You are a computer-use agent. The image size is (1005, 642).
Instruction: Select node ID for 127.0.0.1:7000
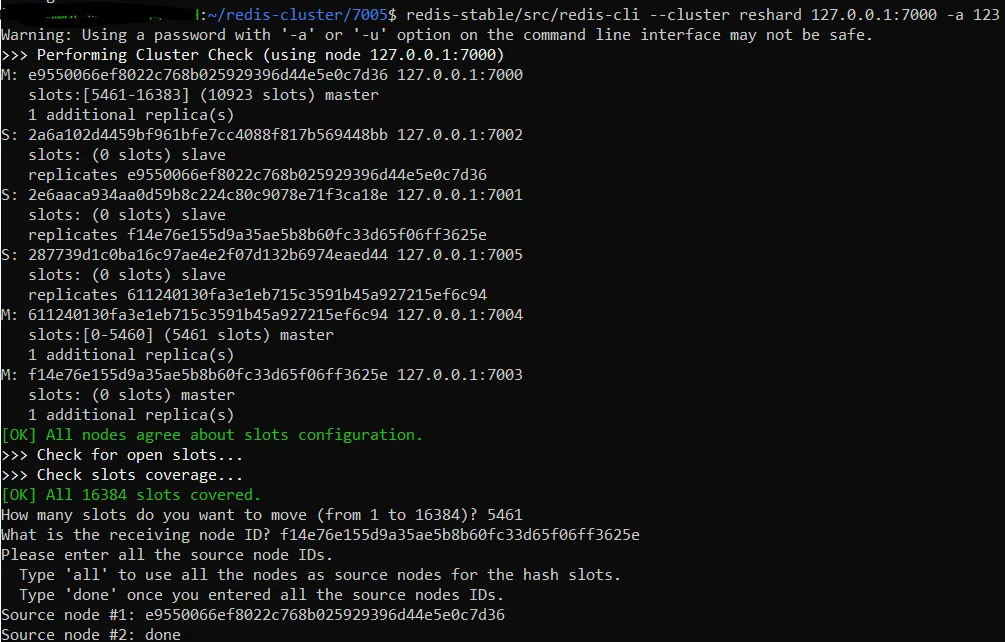click(x=208, y=75)
